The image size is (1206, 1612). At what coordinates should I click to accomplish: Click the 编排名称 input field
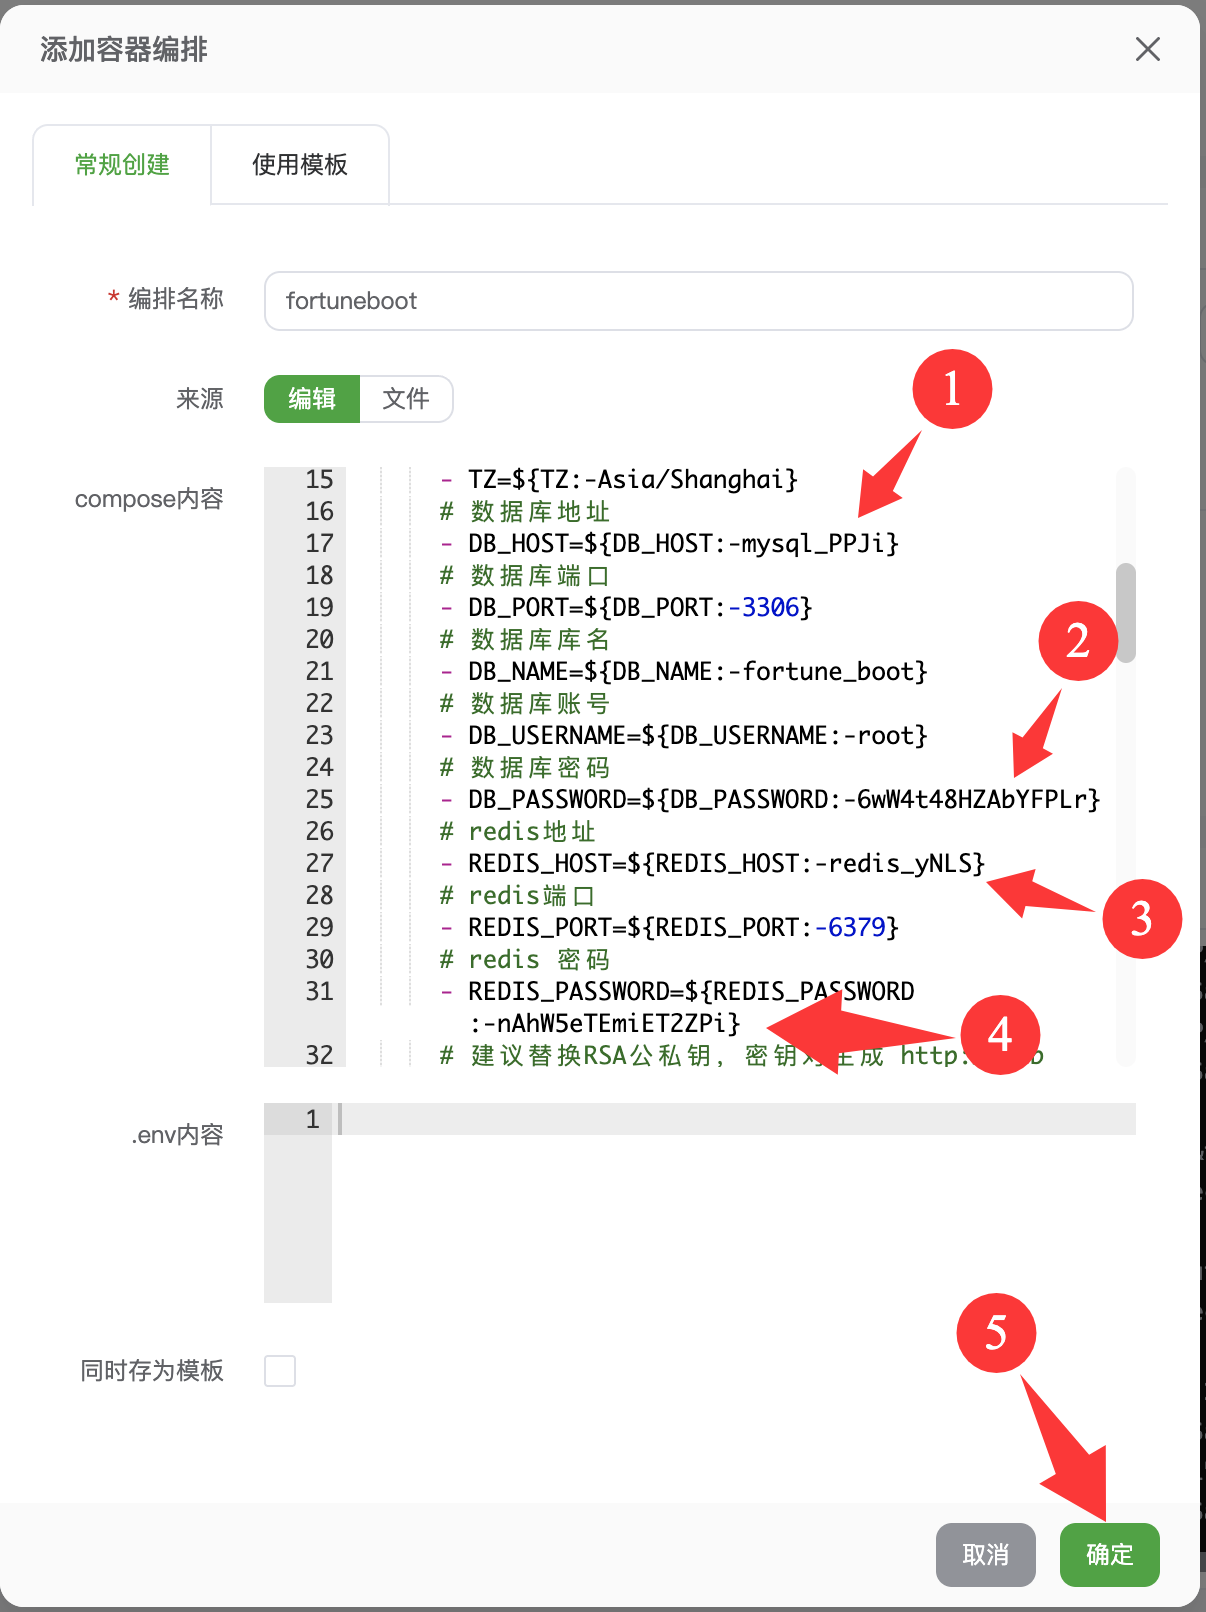coord(698,301)
